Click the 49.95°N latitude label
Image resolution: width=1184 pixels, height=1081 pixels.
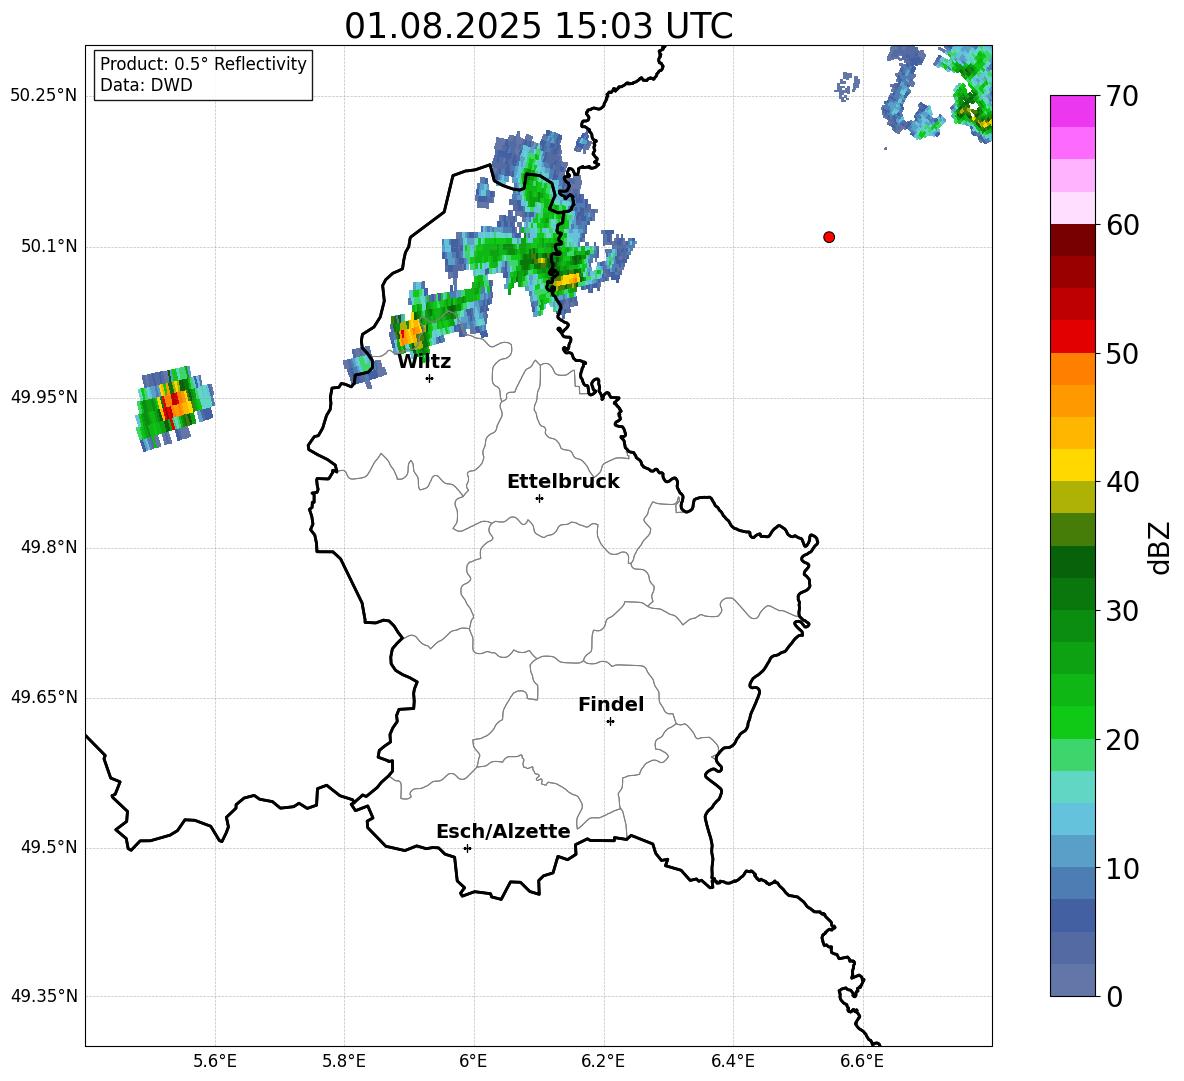tap(44, 396)
